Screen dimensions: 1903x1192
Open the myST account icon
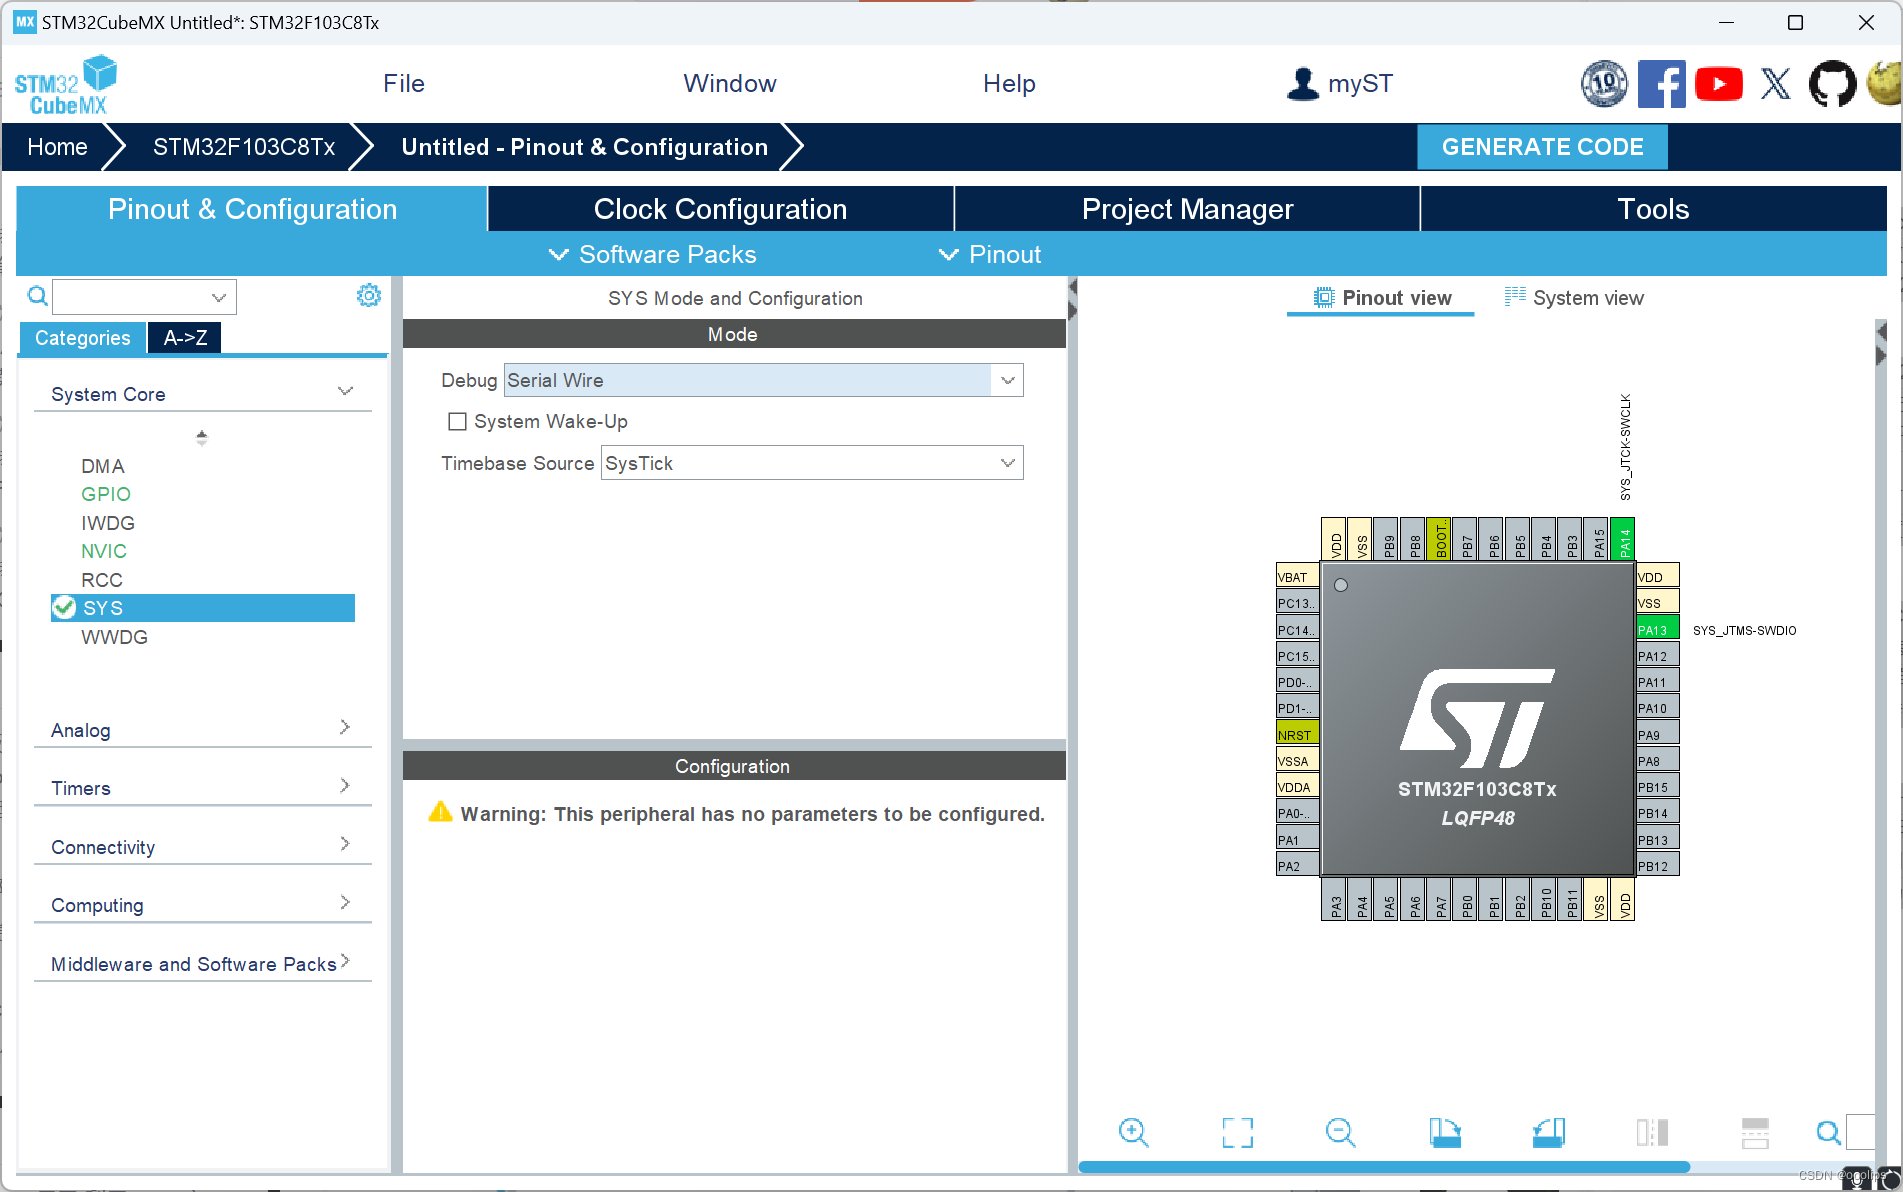[1302, 84]
